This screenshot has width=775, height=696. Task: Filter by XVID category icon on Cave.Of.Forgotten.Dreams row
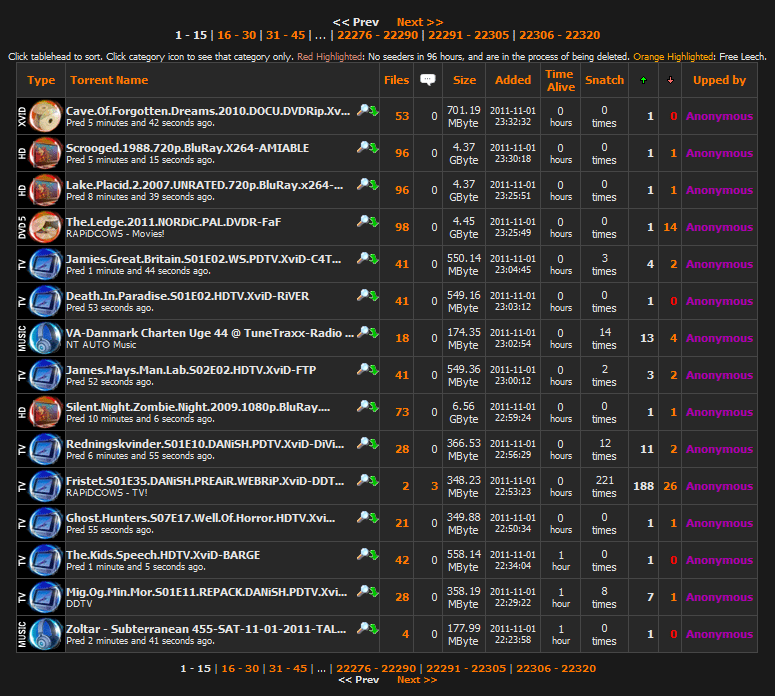tap(41, 116)
